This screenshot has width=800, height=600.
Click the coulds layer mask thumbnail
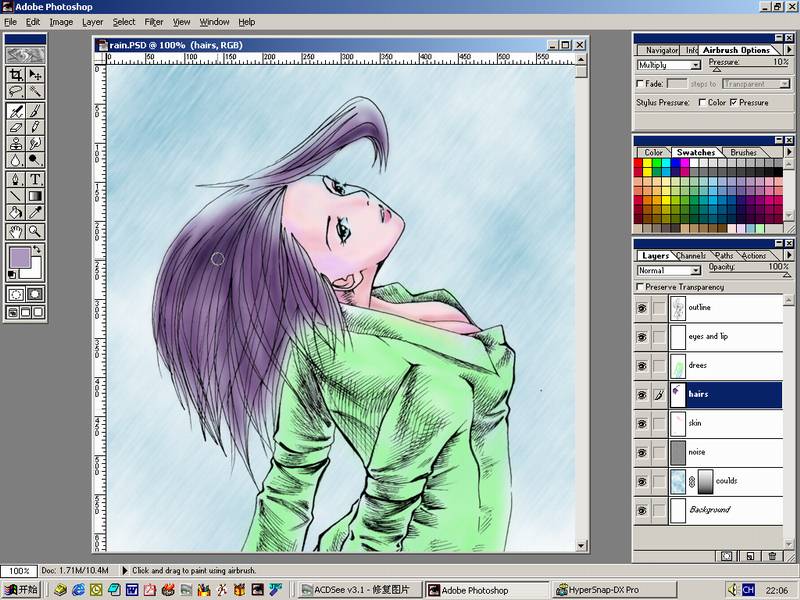tap(705, 482)
